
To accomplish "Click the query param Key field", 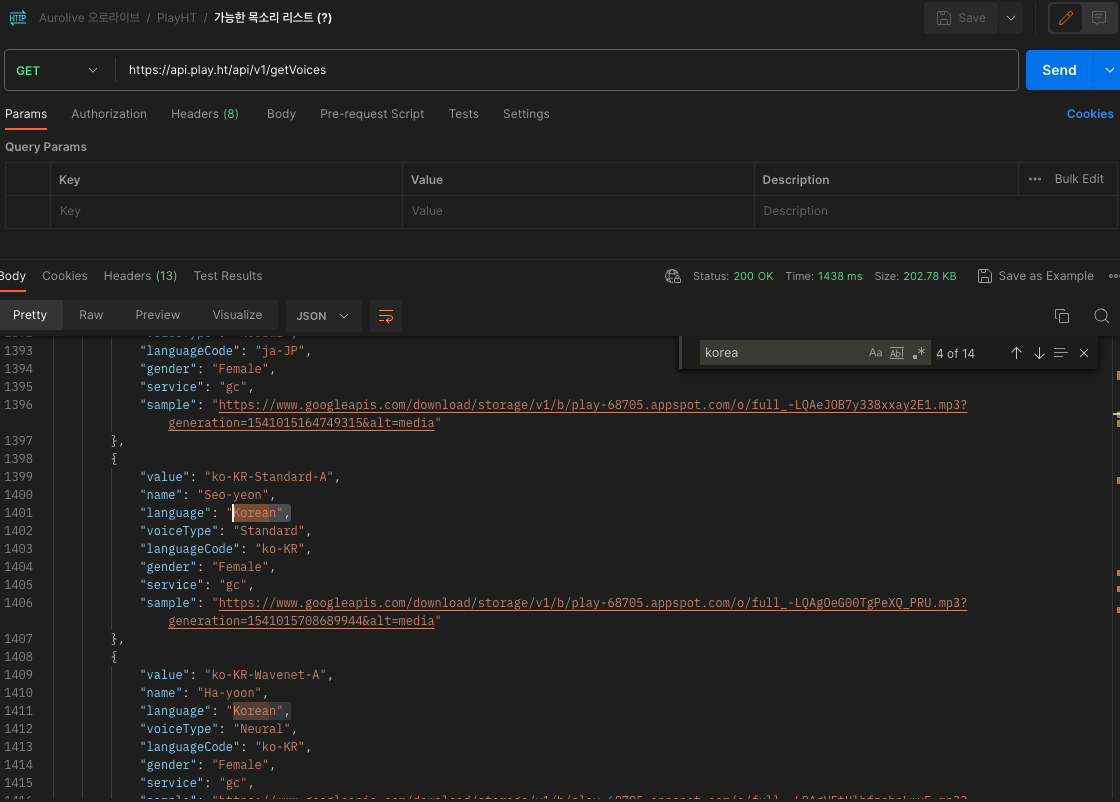I will point(226,211).
